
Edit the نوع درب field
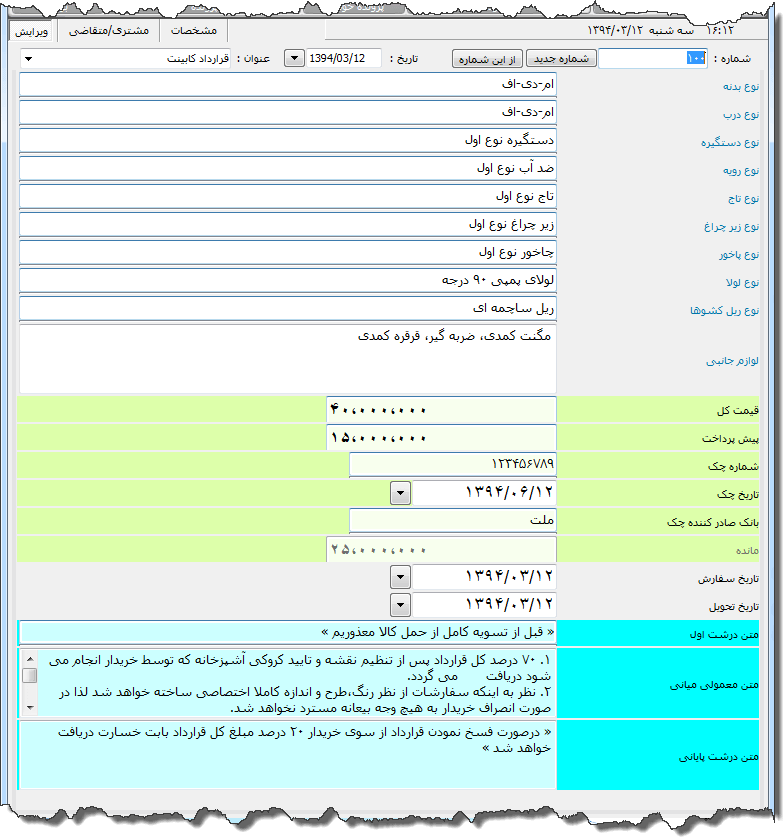[288, 112]
